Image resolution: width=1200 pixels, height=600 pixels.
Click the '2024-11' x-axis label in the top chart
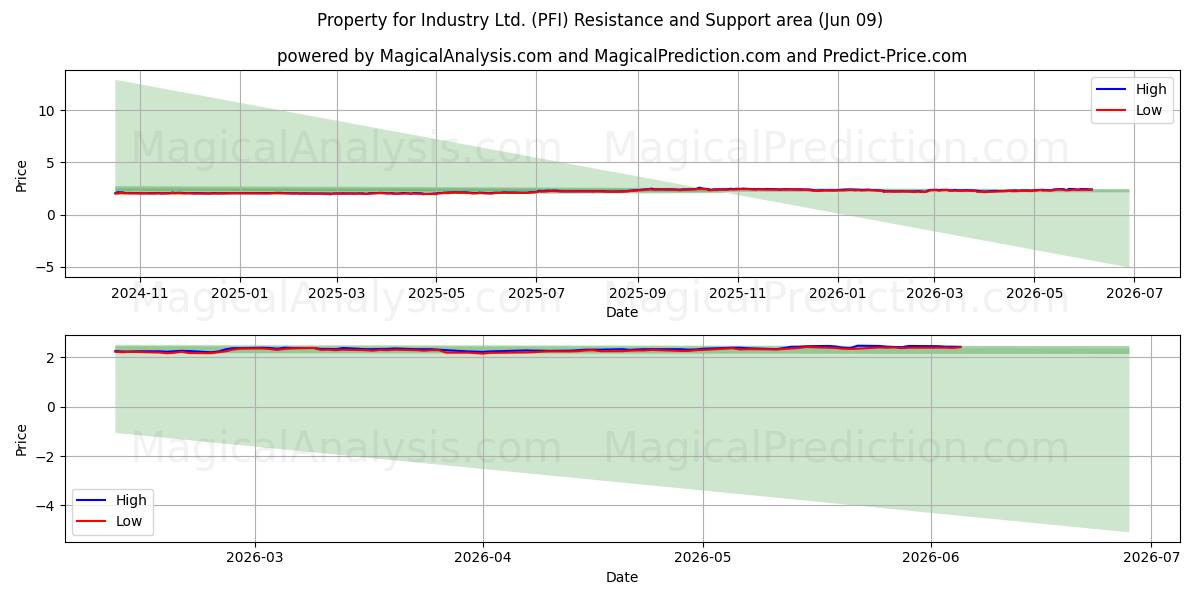tap(139, 294)
